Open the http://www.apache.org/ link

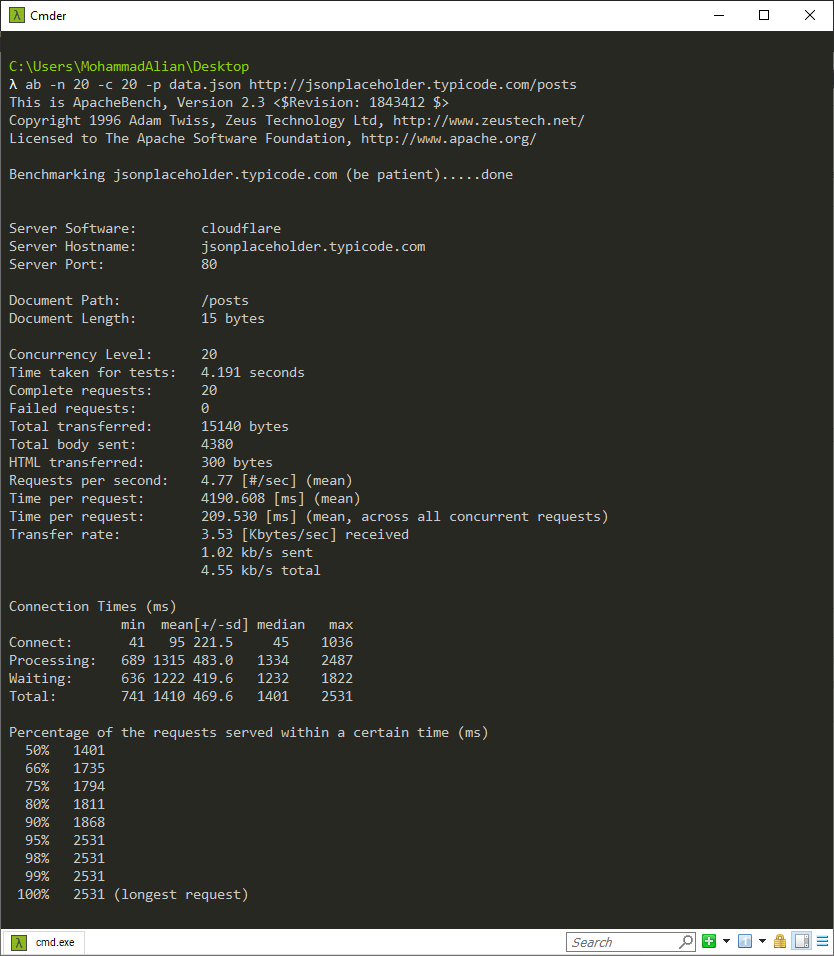pos(448,139)
